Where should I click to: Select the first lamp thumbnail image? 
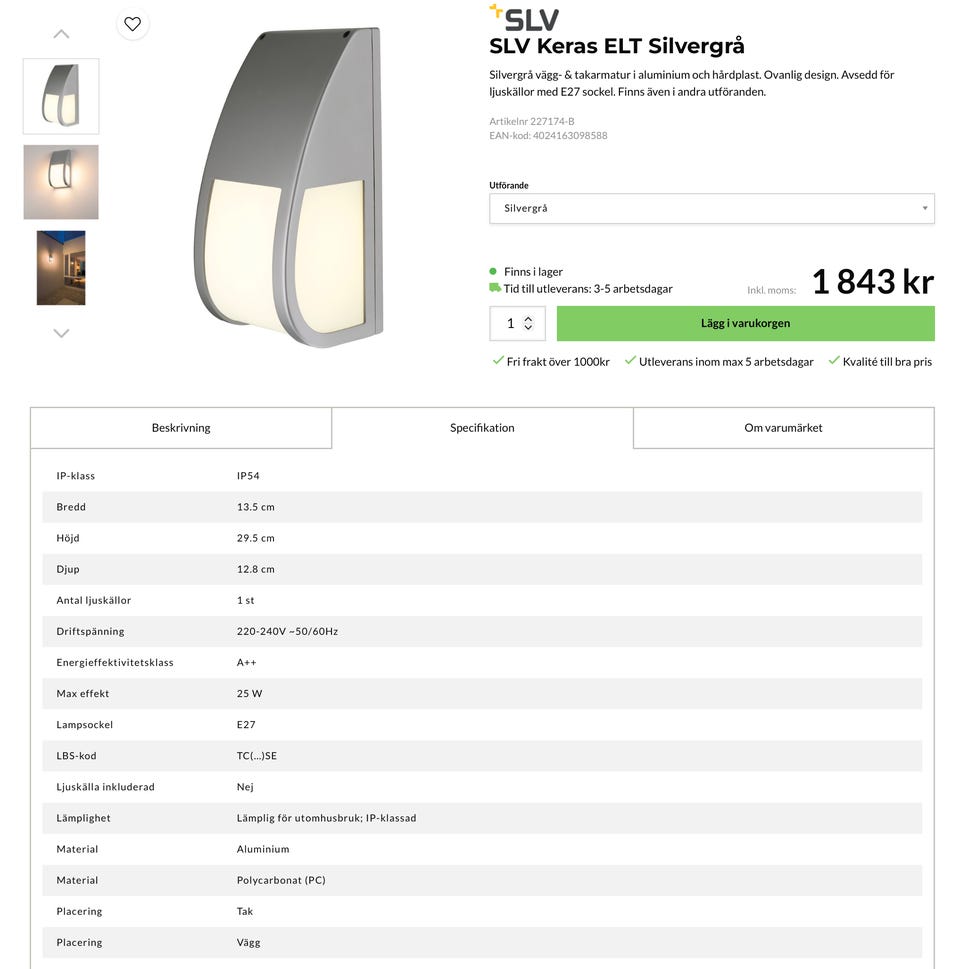(61, 96)
